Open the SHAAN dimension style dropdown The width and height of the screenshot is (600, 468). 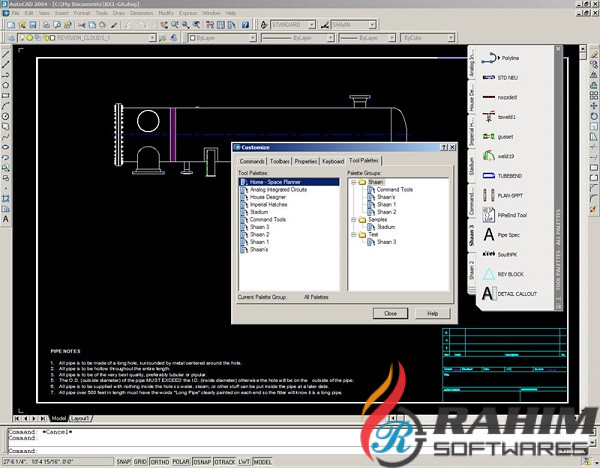pos(372,25)
